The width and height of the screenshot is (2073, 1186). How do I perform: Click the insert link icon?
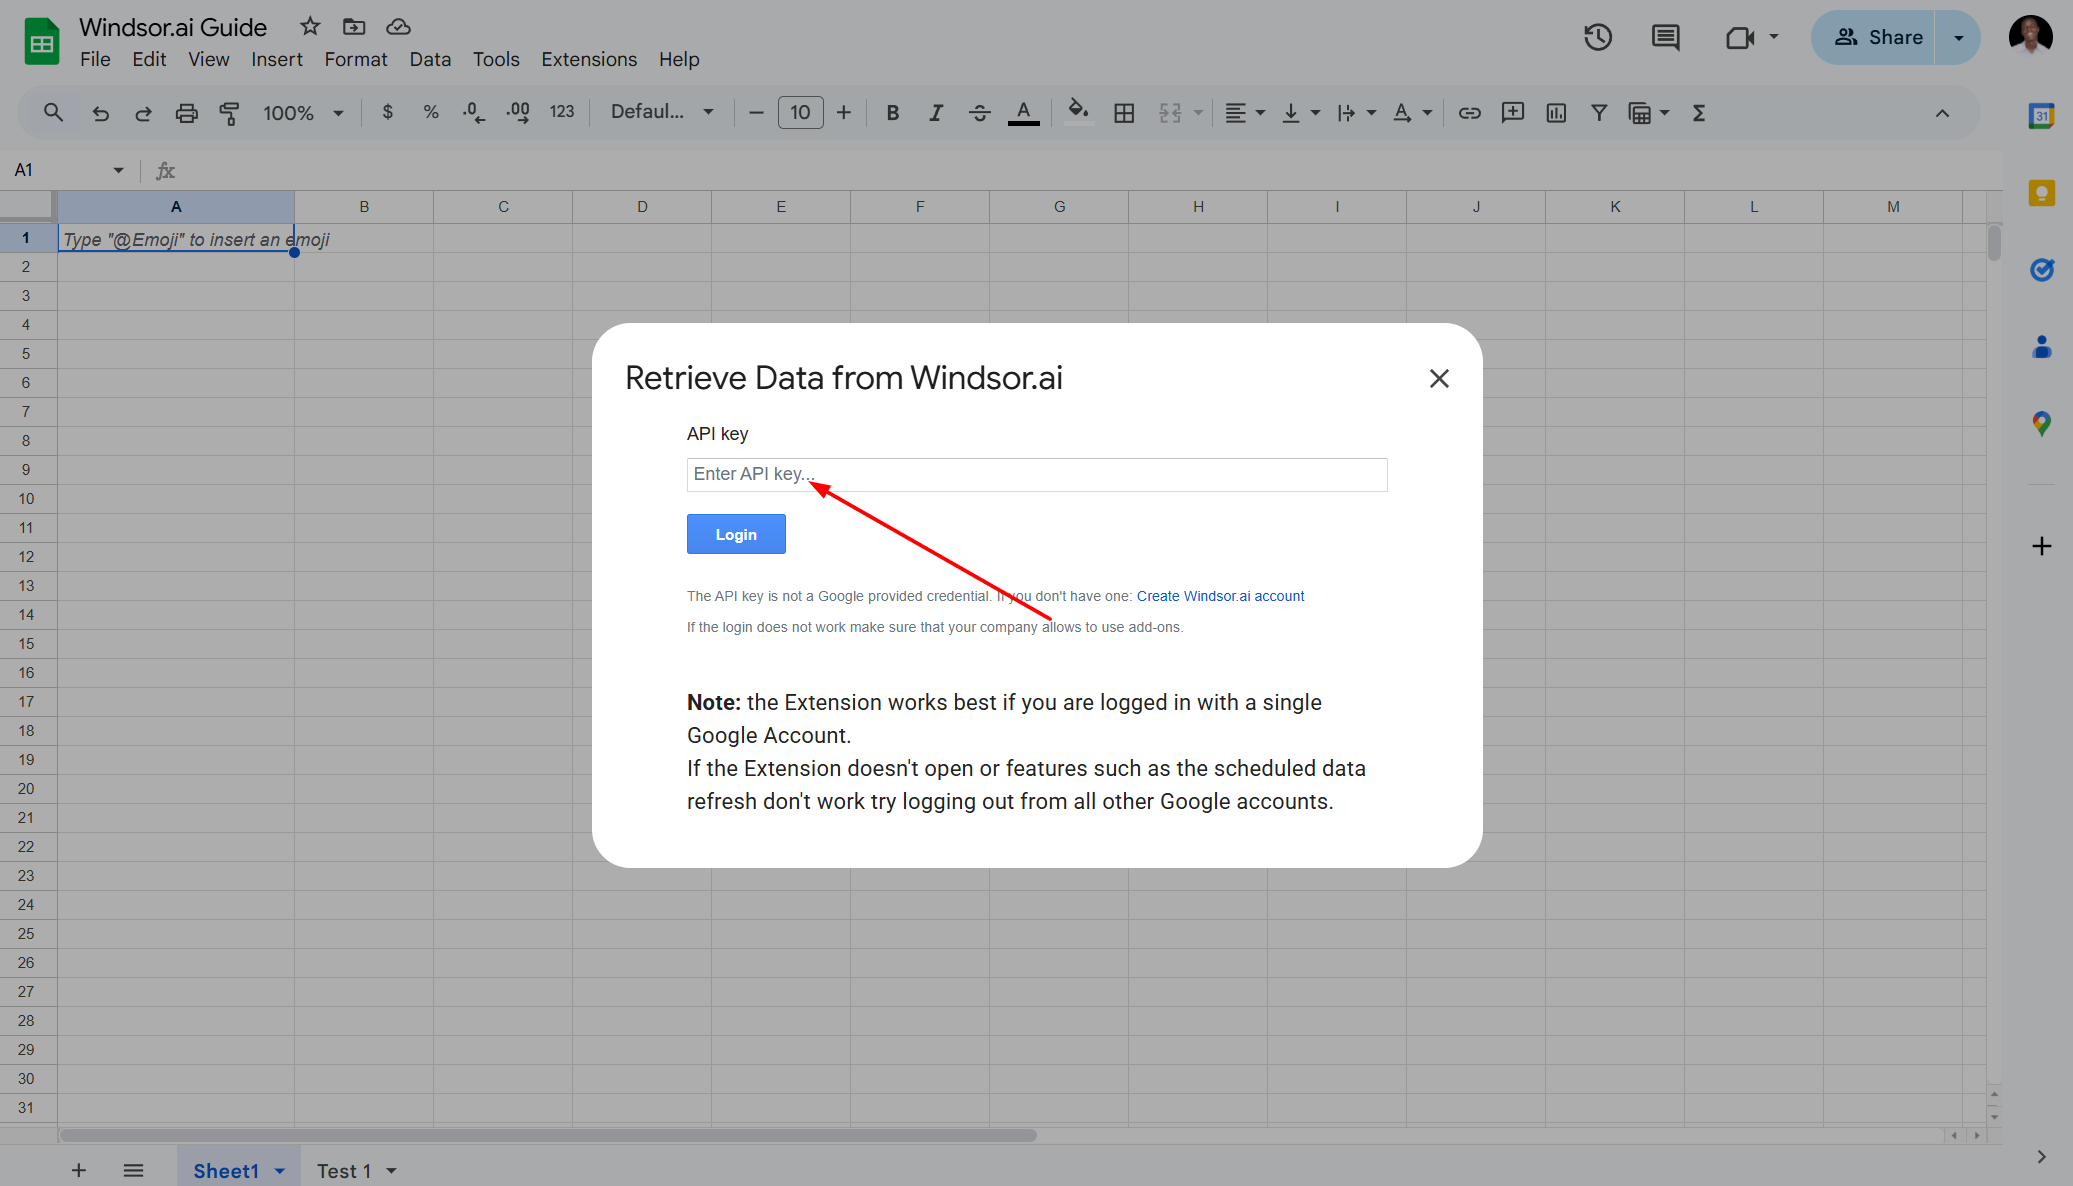(1469, 113)
